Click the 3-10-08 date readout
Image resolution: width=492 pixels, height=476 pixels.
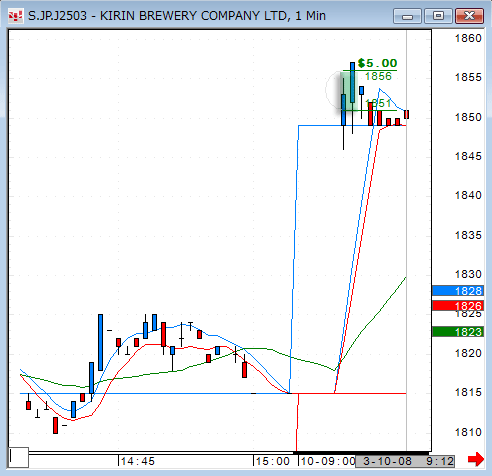click(x=387, y=461)
